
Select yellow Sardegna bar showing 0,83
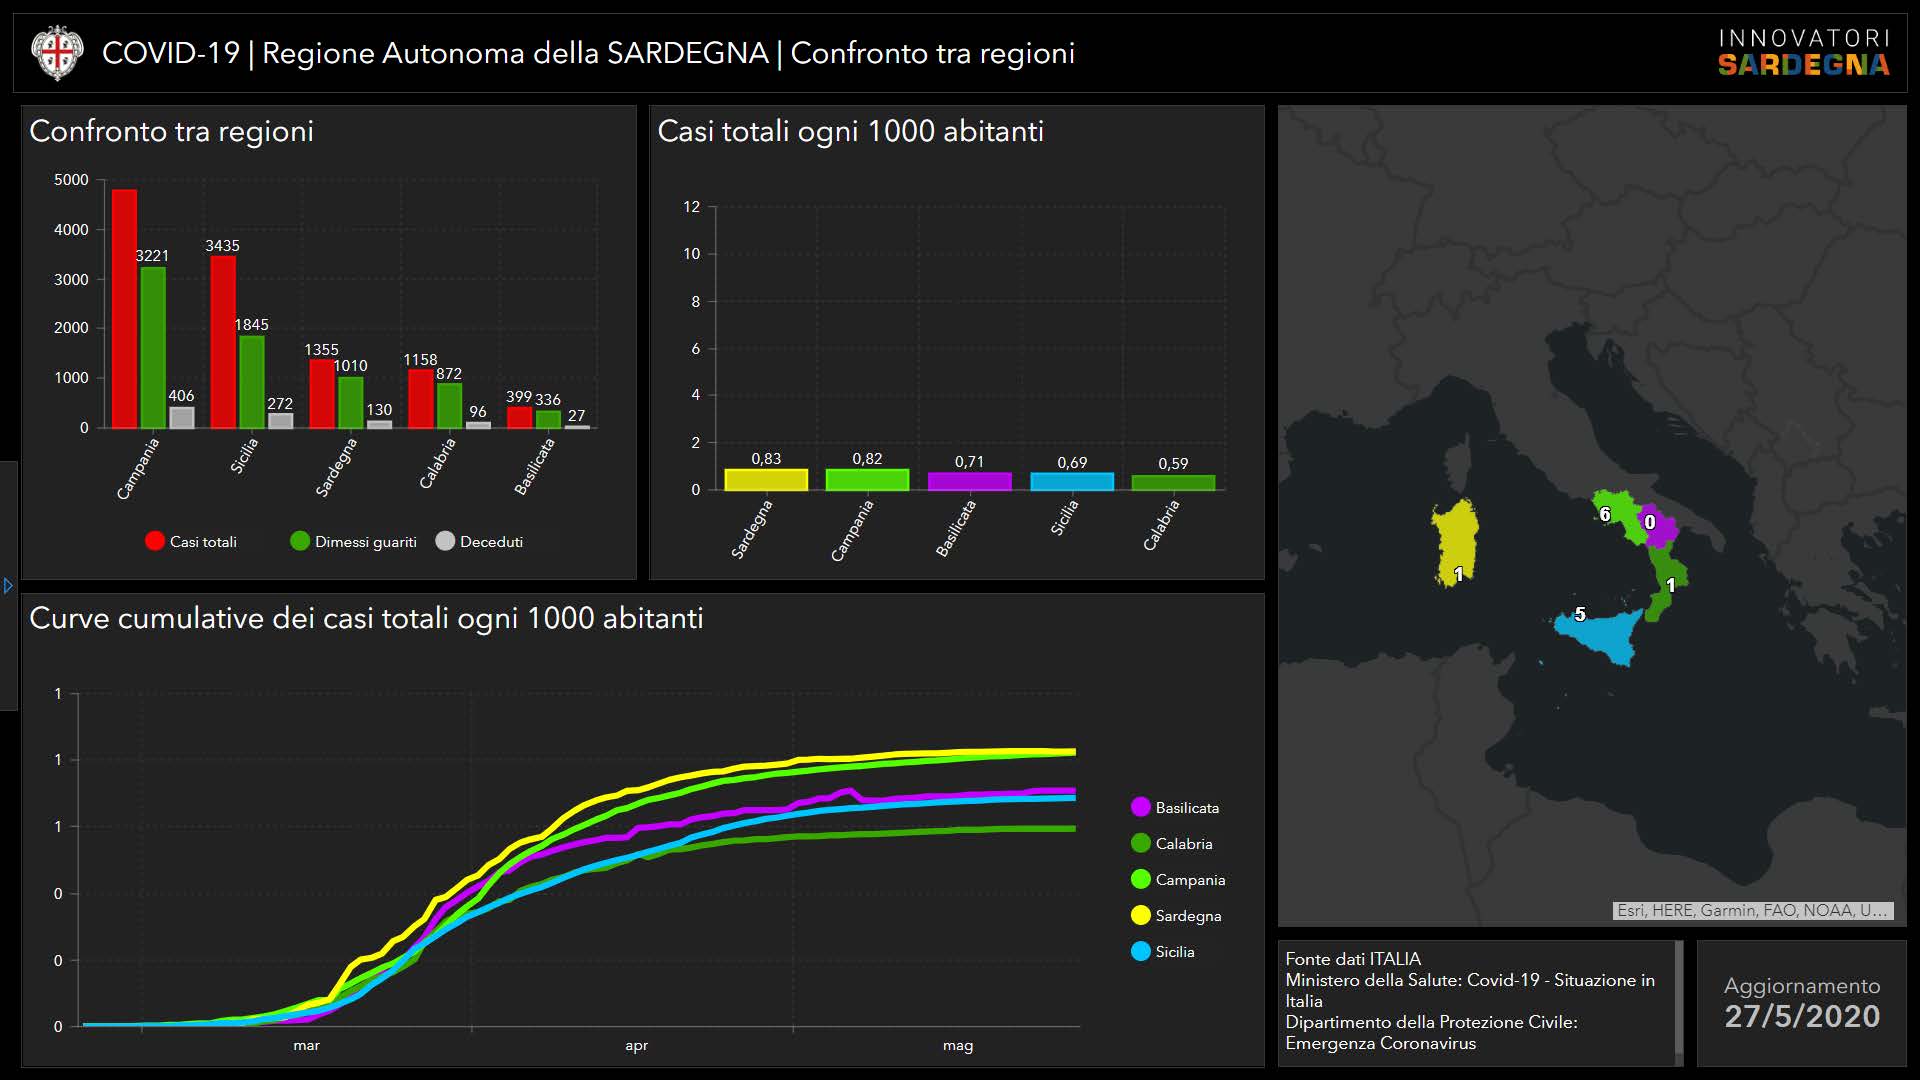coord(766,480)
